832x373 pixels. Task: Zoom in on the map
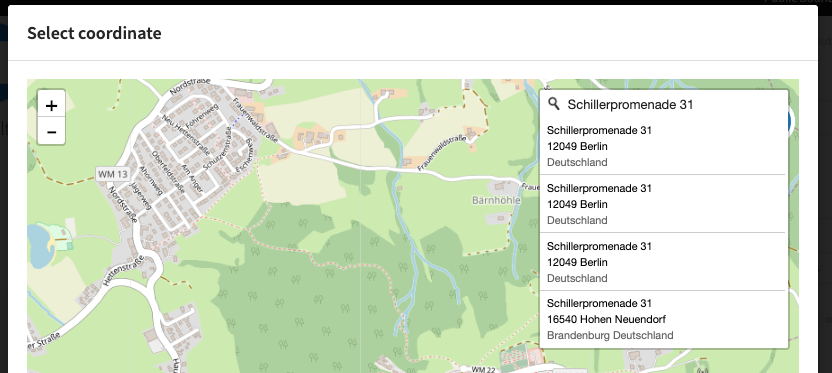click(x=51, y=106)
